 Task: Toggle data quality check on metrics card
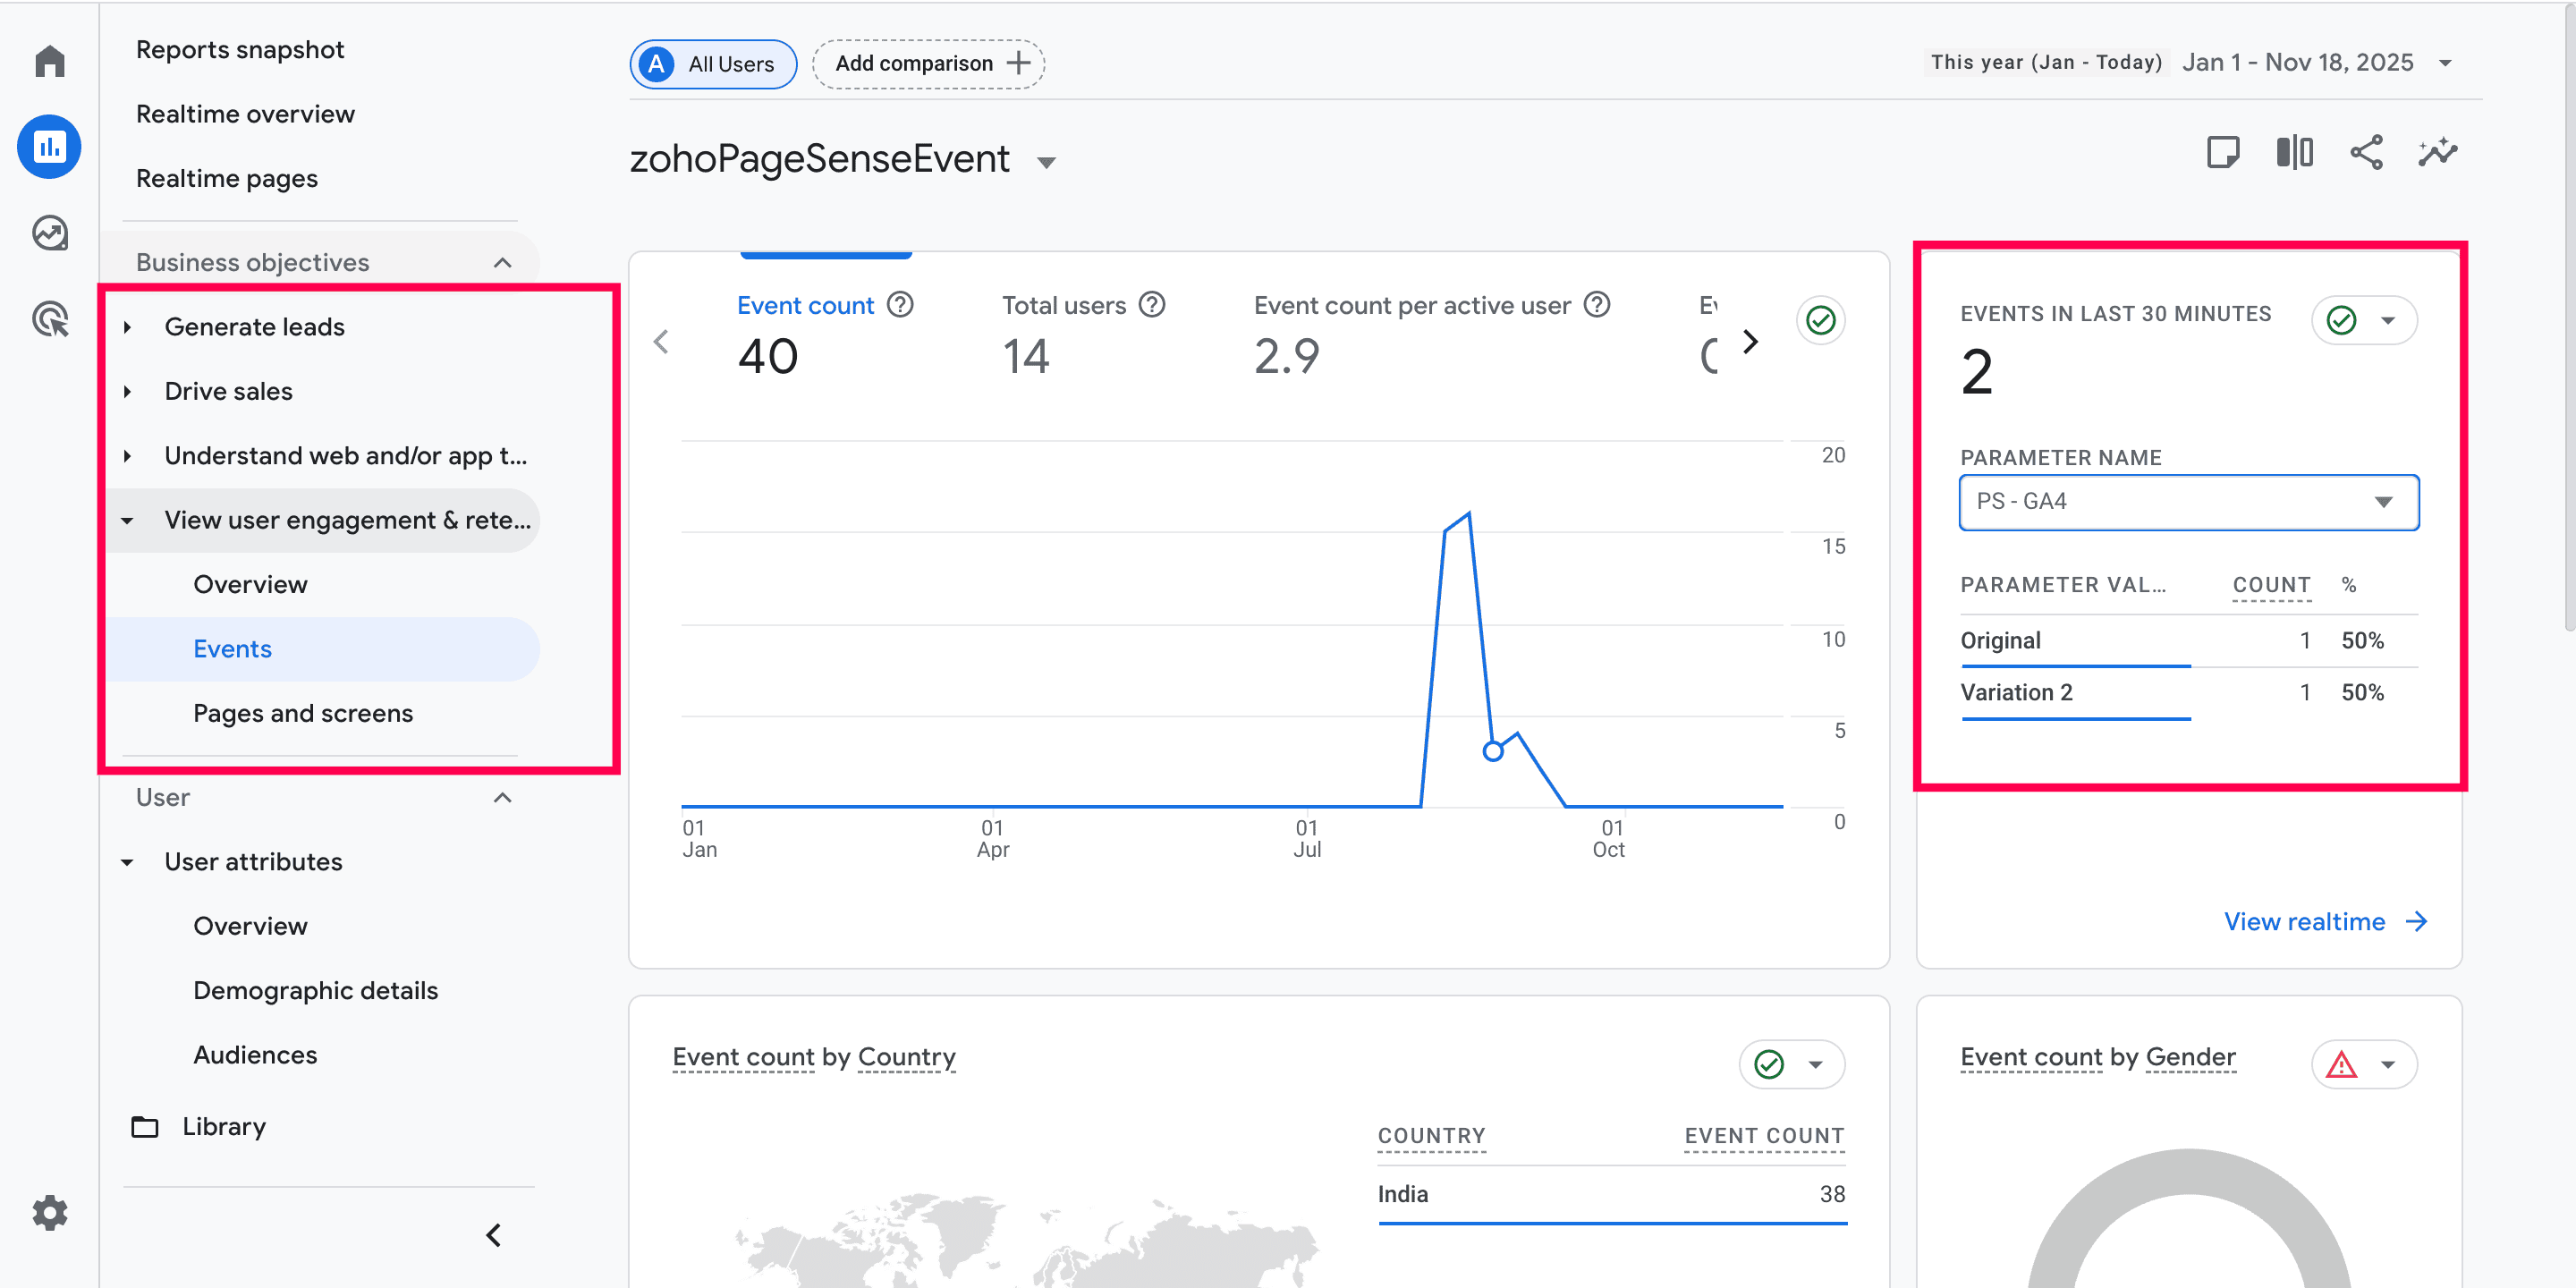pos(1820,321)
